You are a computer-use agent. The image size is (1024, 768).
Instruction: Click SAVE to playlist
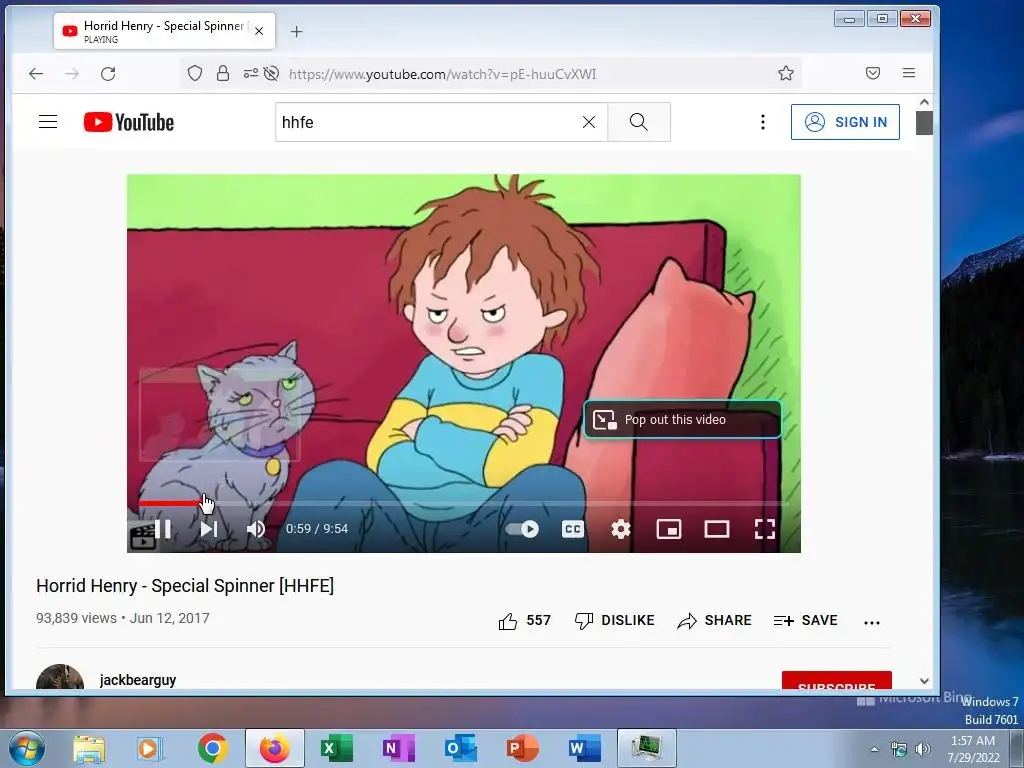[805, 620]
